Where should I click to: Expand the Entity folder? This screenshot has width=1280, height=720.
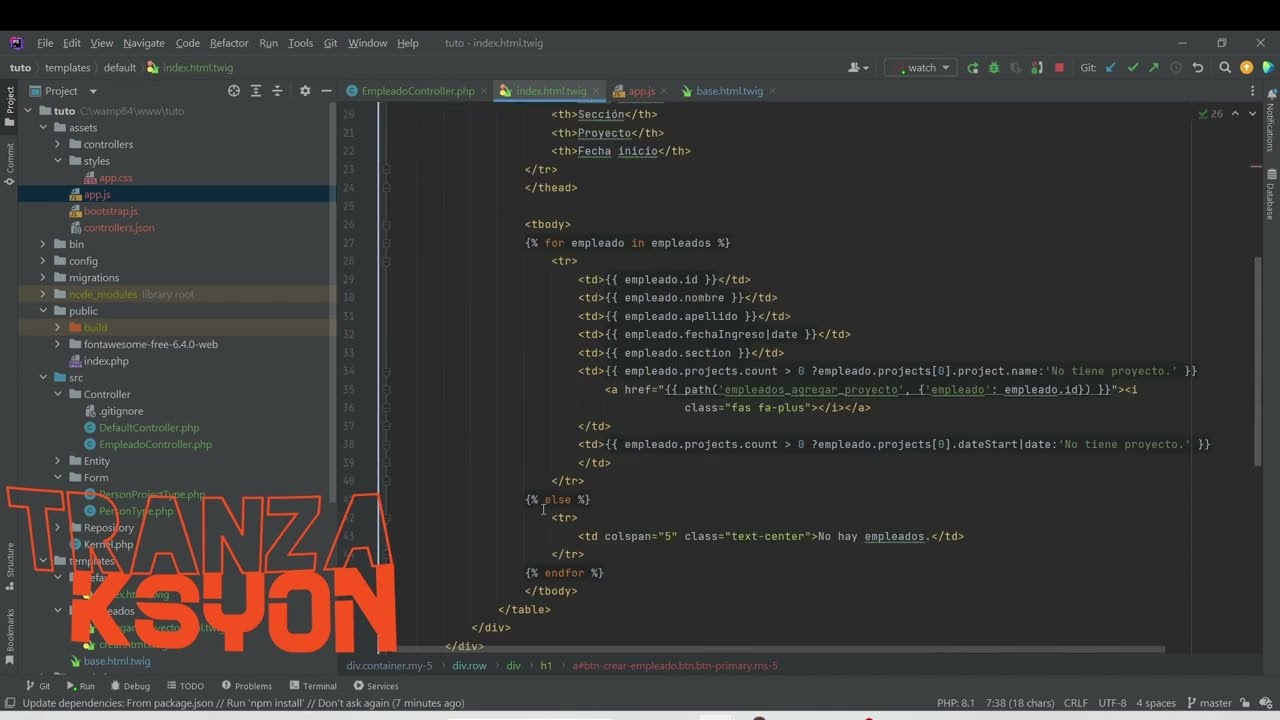[x=58, y=461]
